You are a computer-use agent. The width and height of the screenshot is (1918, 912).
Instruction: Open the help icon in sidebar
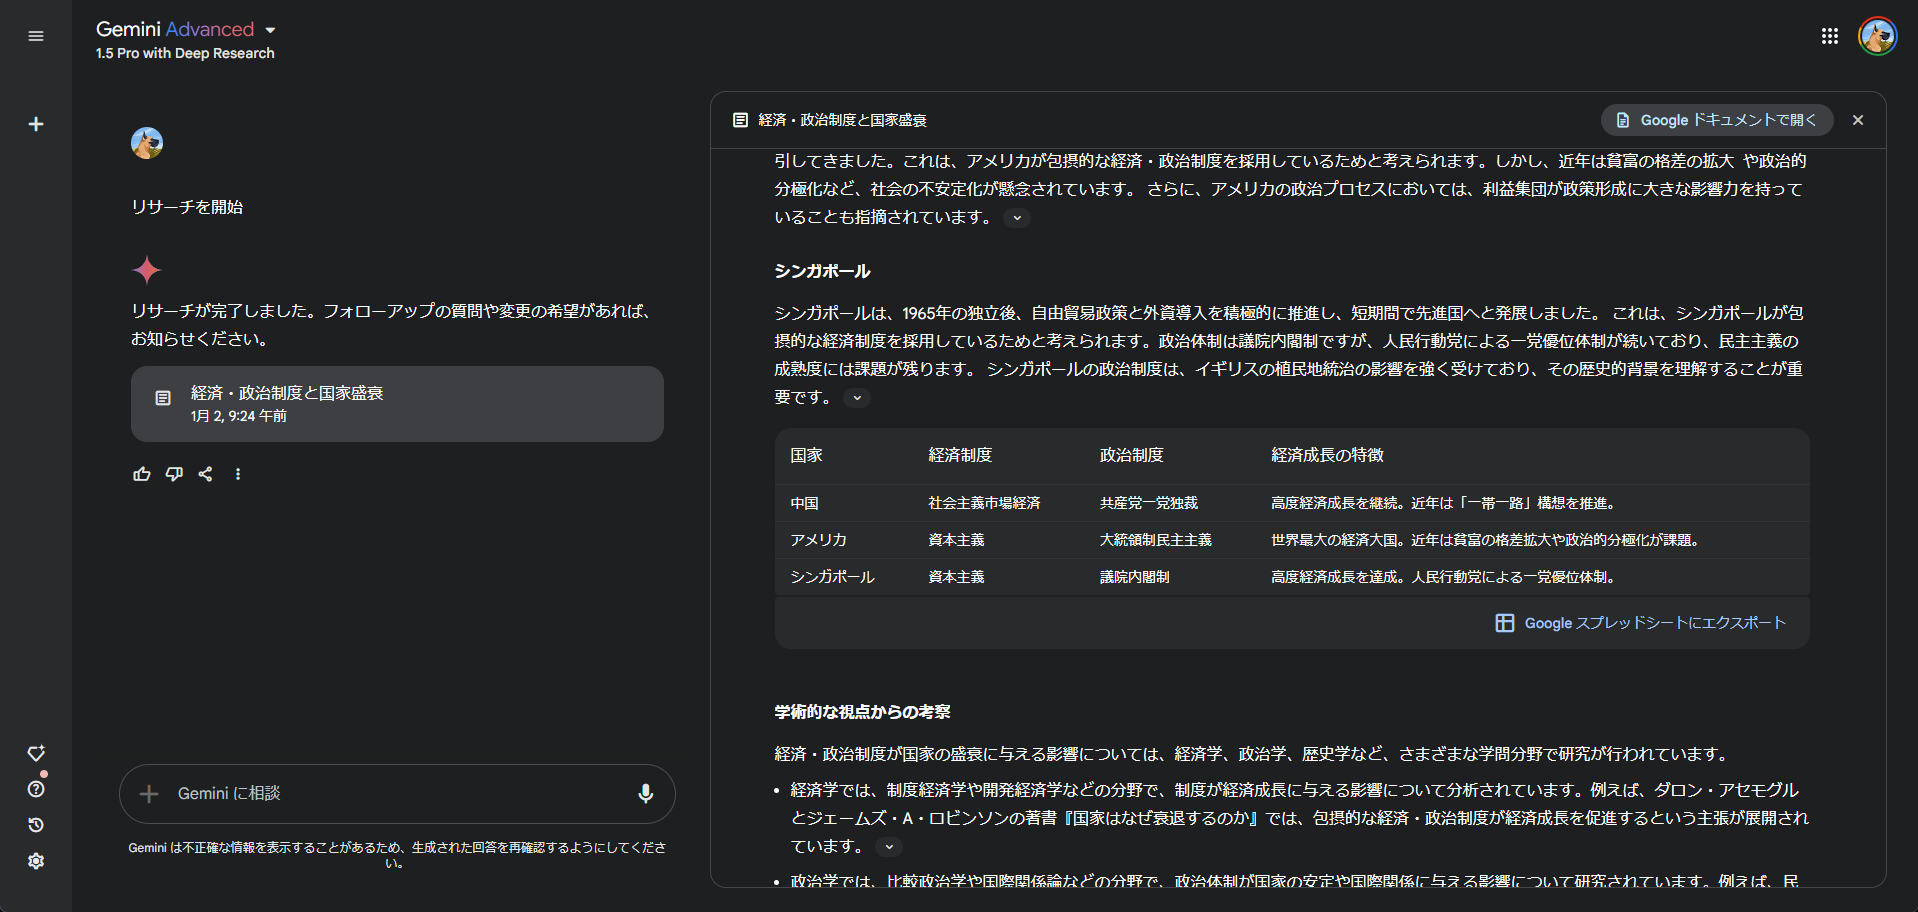pyautogui.click(x=36, y=789)
